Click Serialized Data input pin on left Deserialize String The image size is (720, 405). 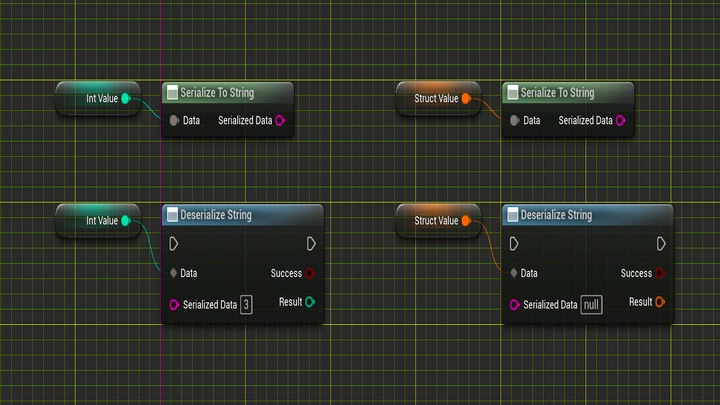(174, 304)
